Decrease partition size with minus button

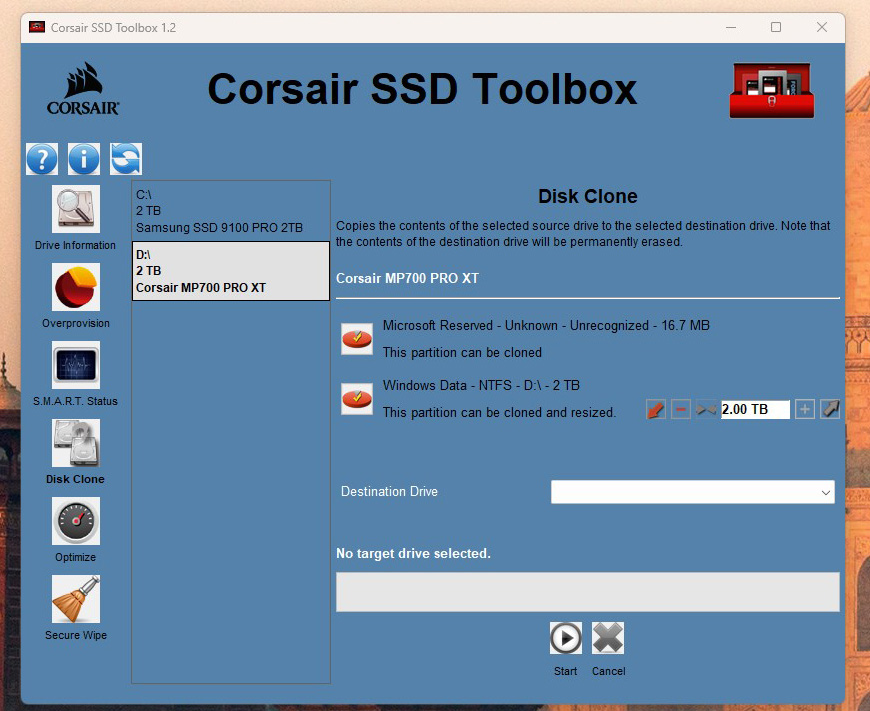pyautogui.click(x=681, y=409)
